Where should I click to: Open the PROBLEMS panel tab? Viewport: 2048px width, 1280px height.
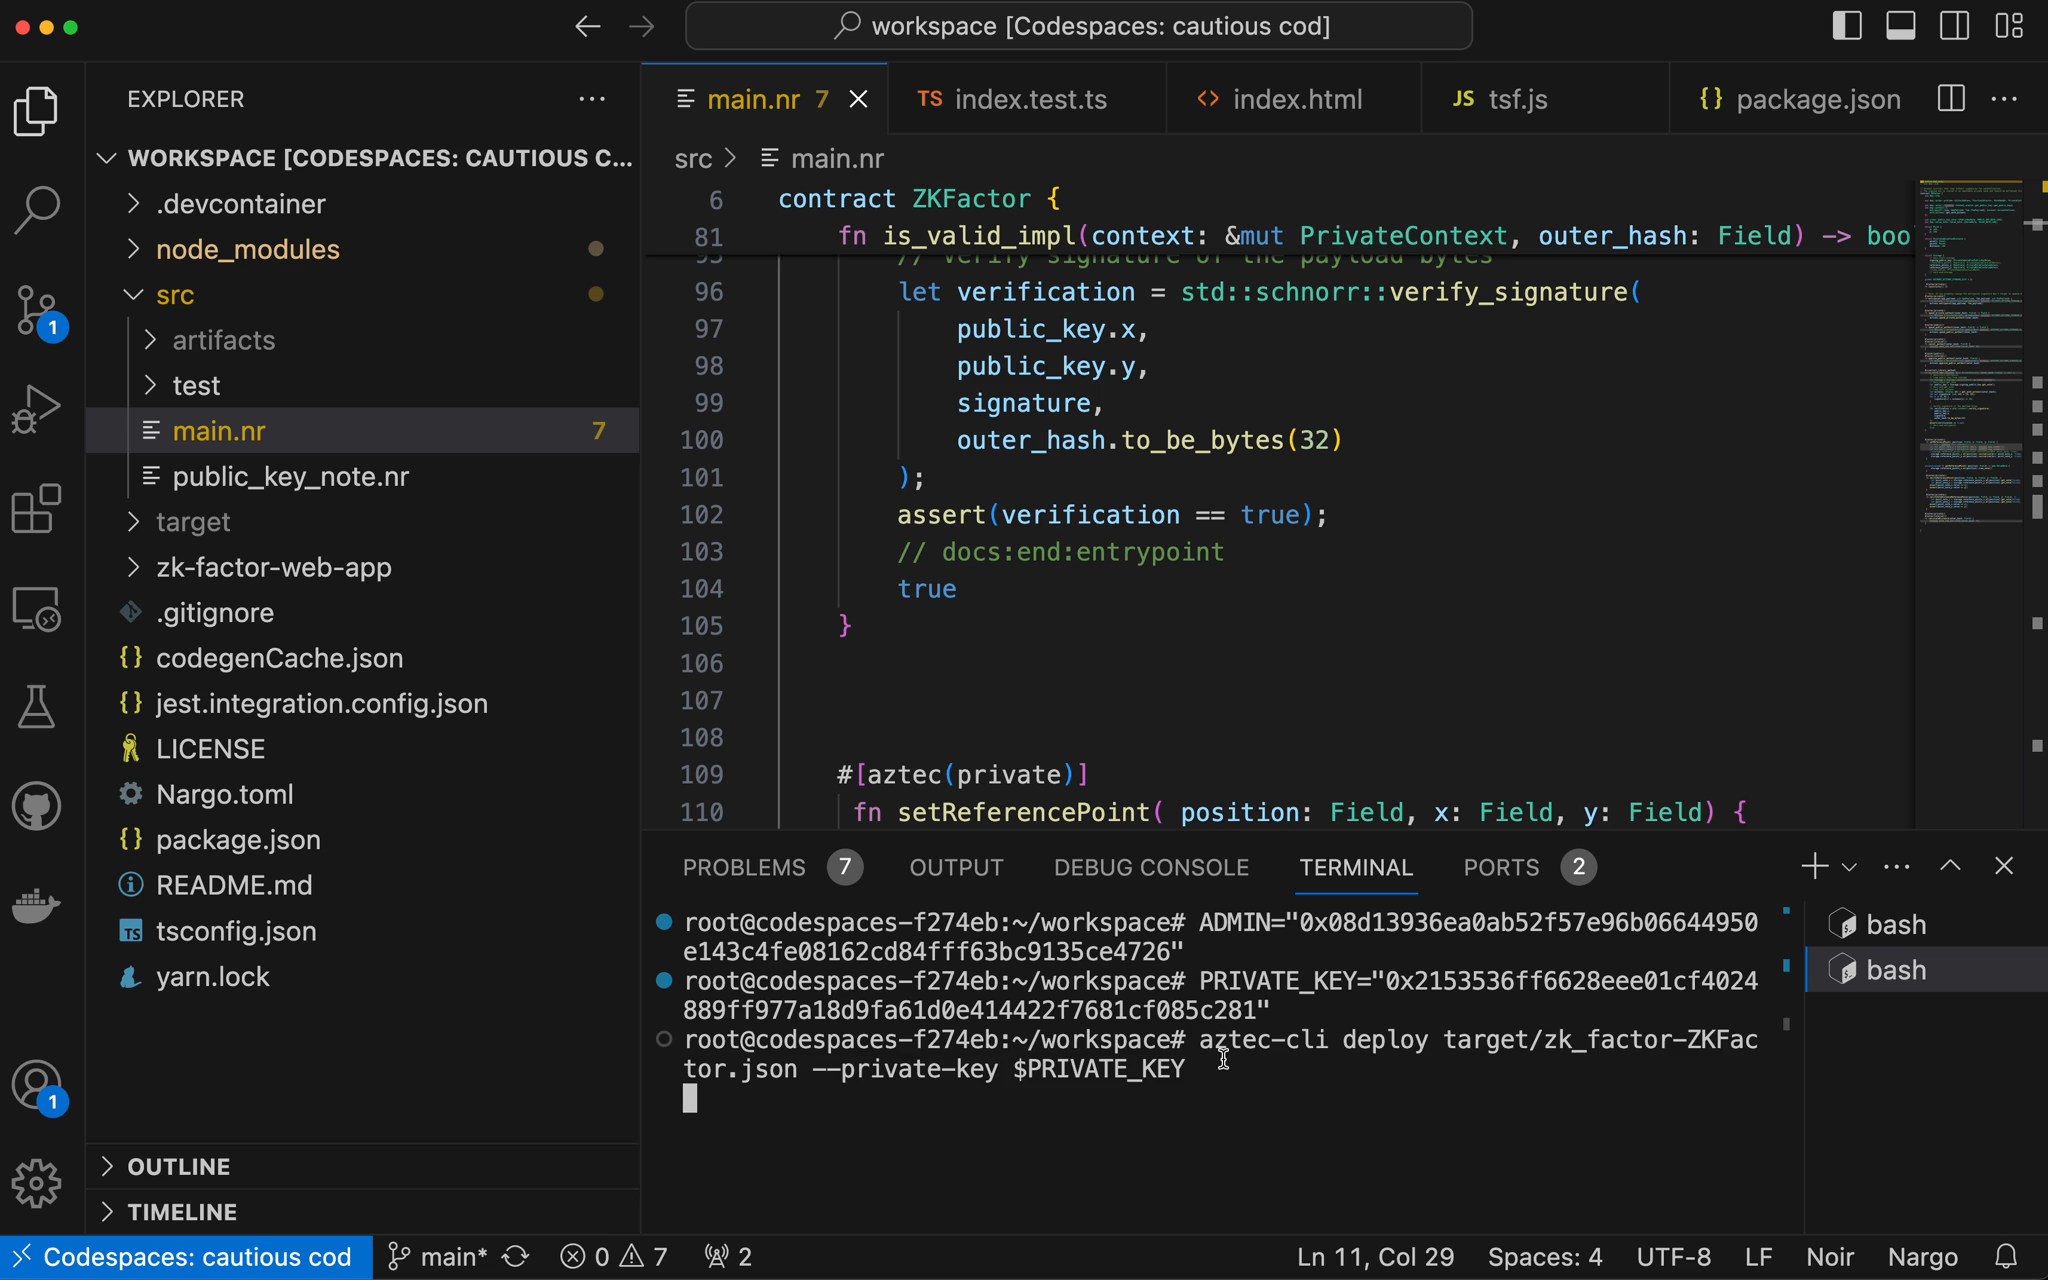click(772, 867)
